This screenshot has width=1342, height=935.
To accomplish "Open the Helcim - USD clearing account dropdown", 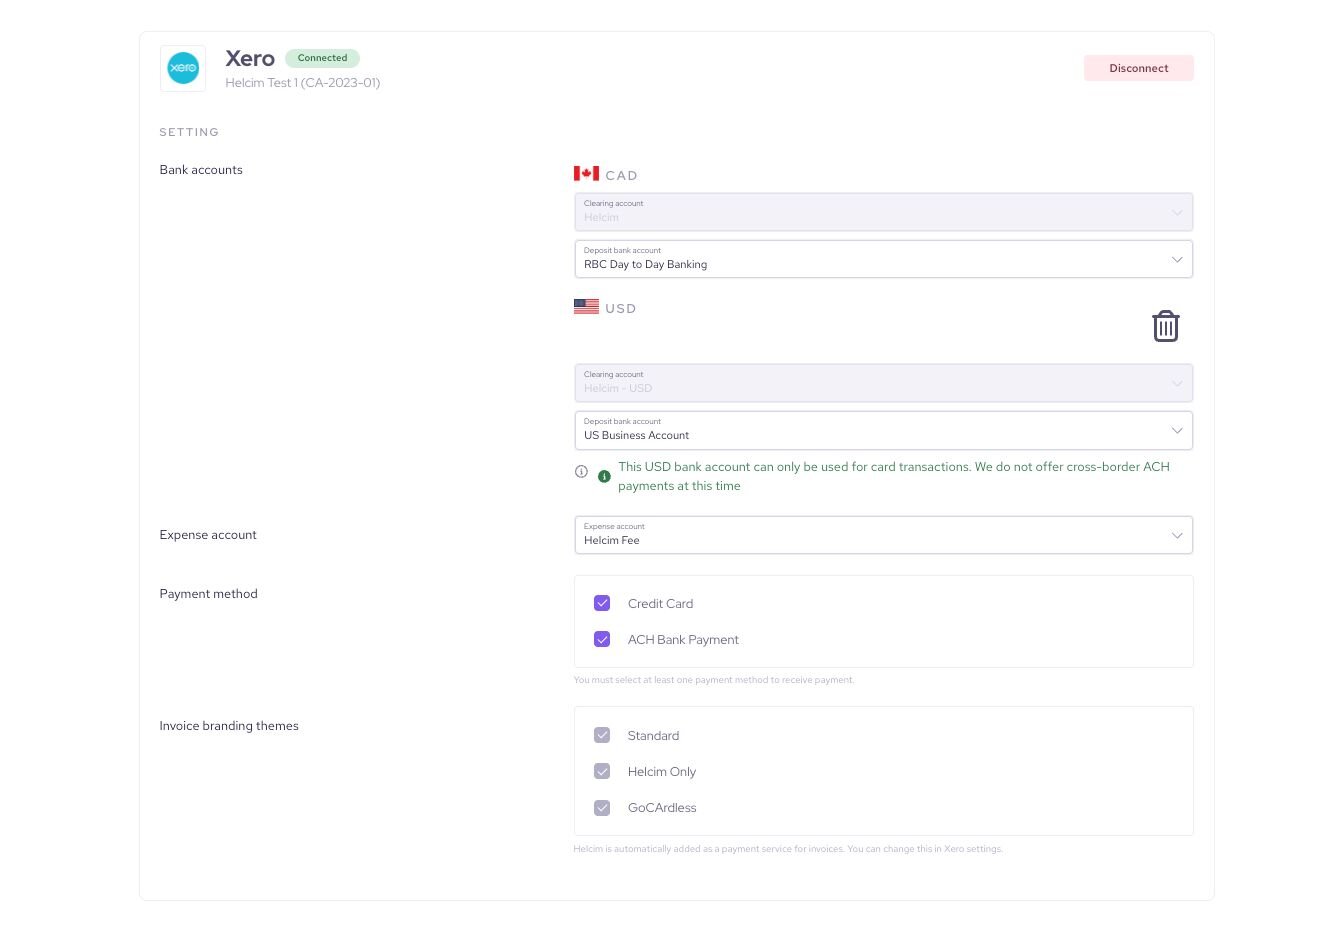I will pyautogui.click(x=884, y=383).
